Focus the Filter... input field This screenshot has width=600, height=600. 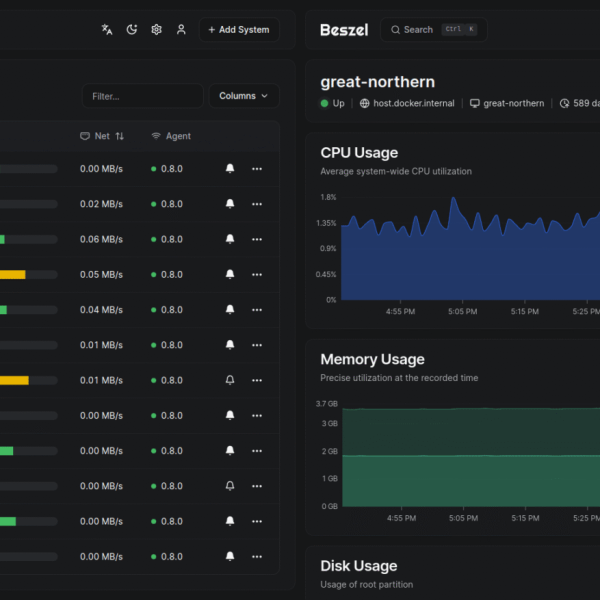pos(143,96)
